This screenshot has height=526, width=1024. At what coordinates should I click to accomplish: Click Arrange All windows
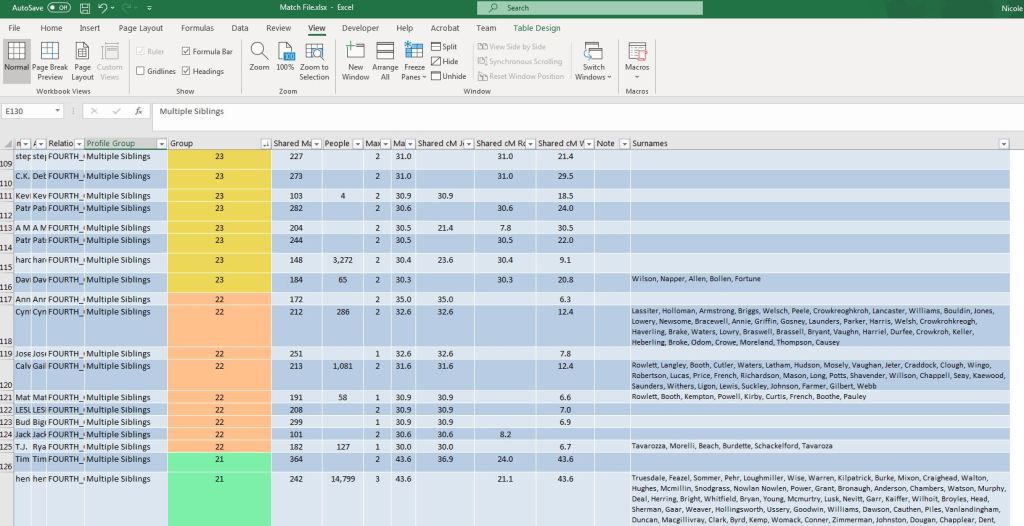coord(385,61)
